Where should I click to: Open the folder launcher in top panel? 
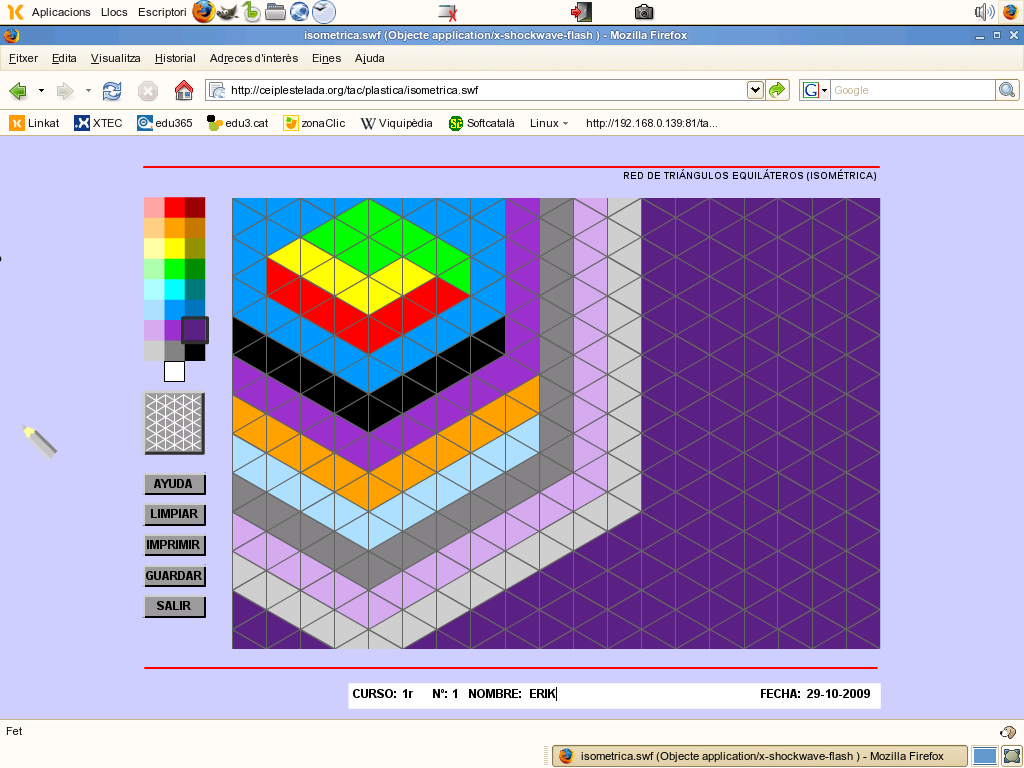pos(275,12)
